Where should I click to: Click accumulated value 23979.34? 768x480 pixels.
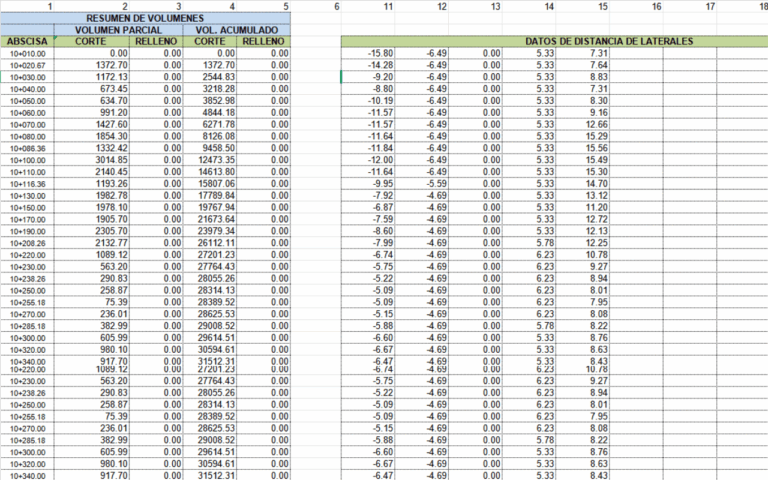(210, 231)
